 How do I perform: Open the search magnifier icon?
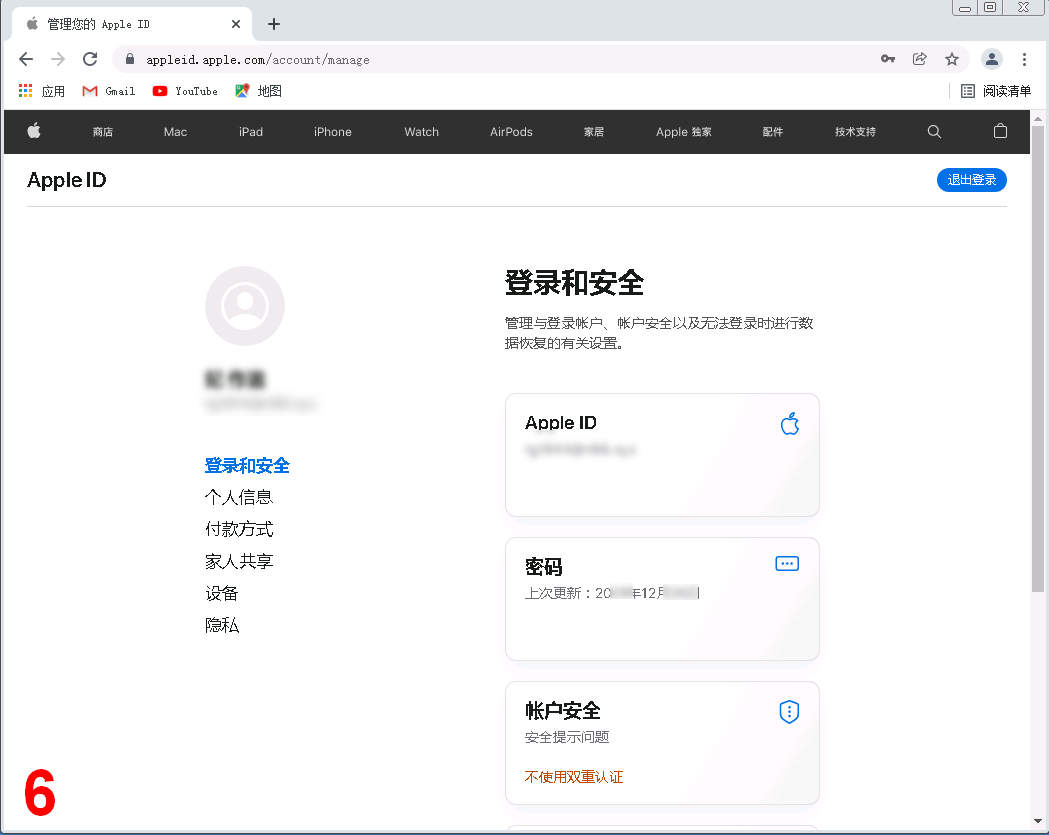[934, 131]
